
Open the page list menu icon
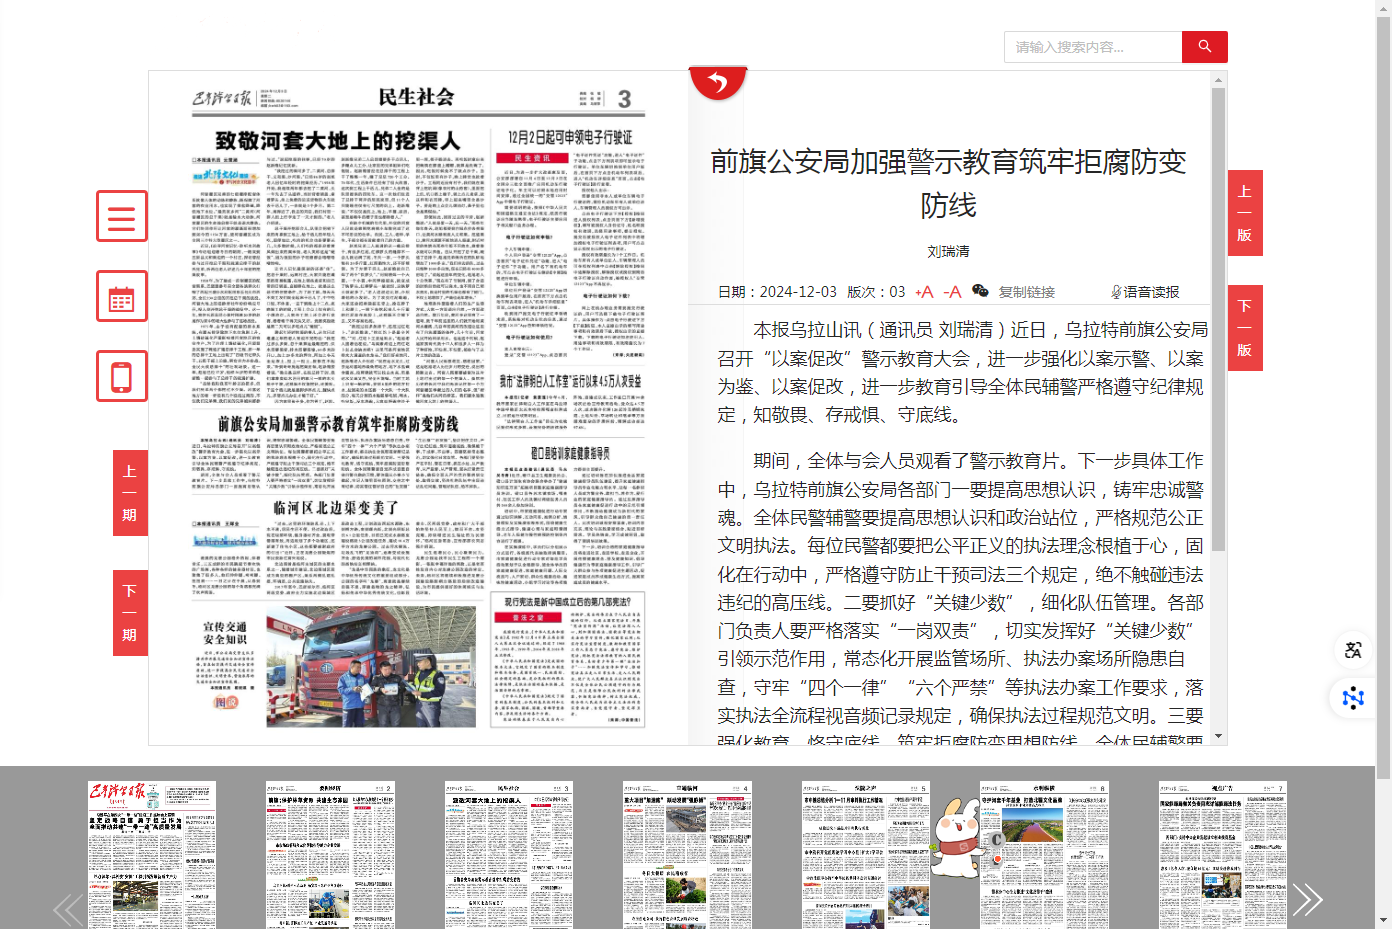click(x=122, y=216)
